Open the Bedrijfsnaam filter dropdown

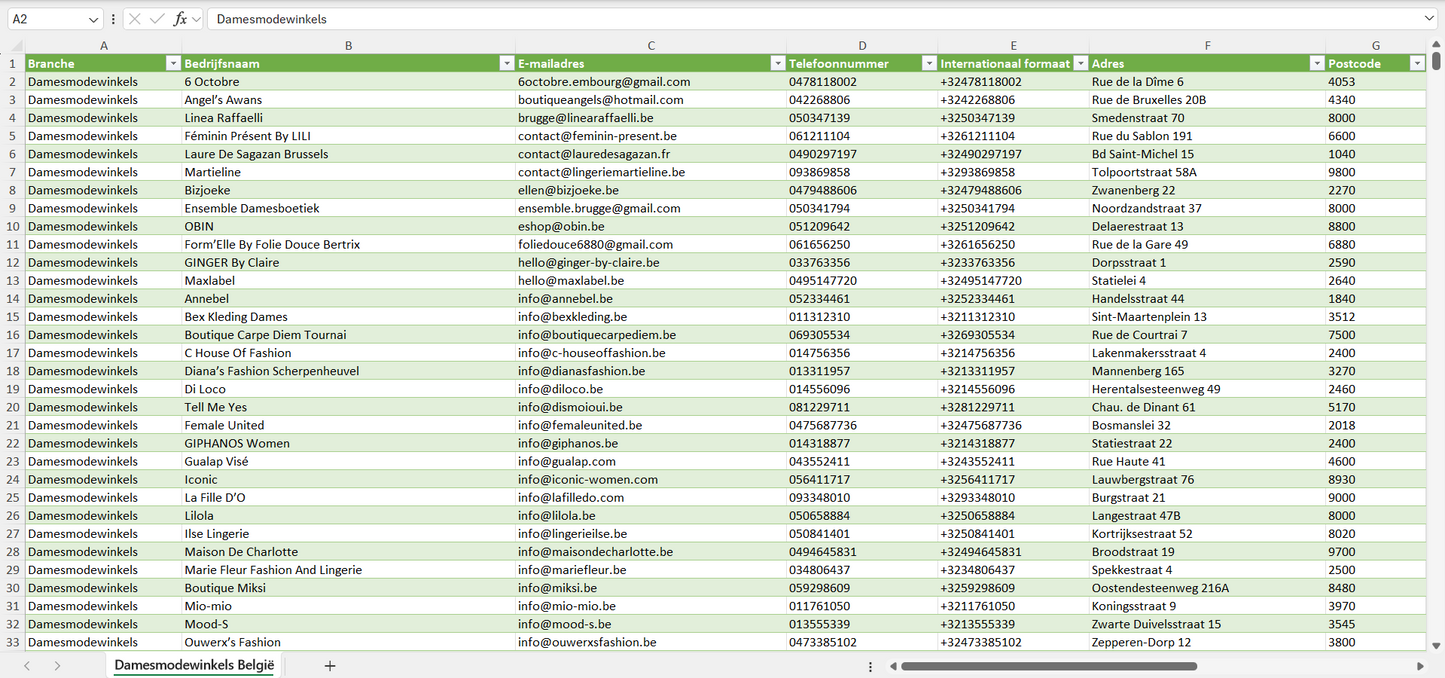[x=506, y=64]
